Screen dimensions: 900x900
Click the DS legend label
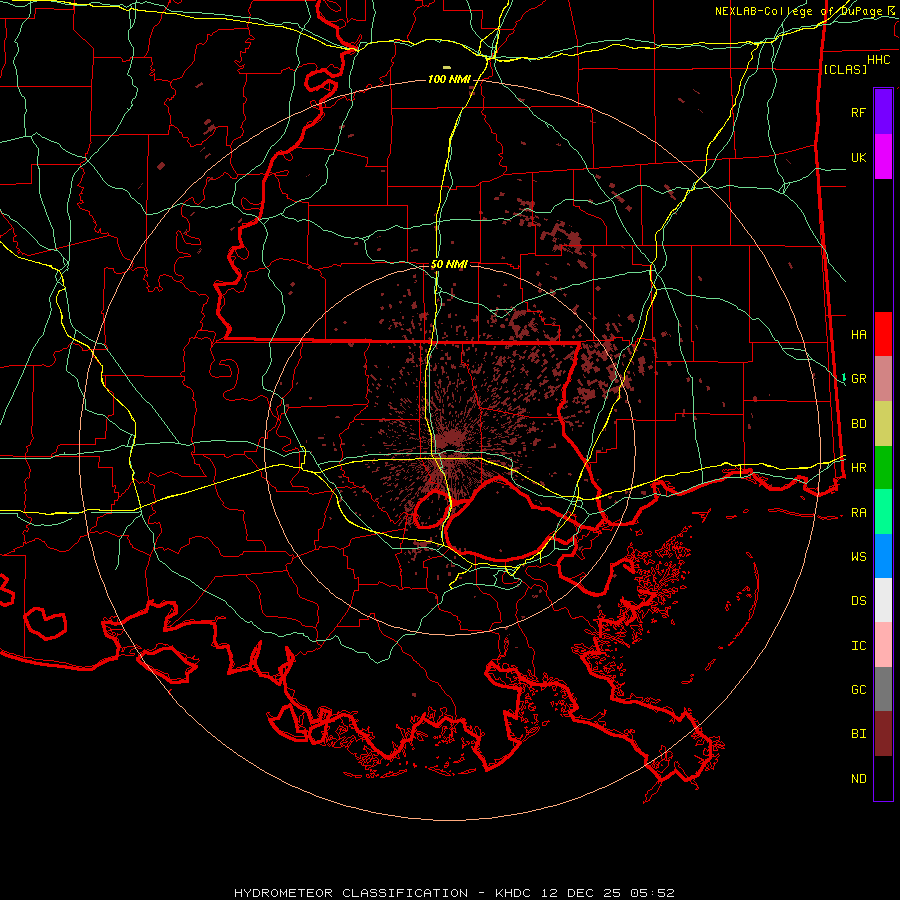pyautogui.click(x=858, y=601)
